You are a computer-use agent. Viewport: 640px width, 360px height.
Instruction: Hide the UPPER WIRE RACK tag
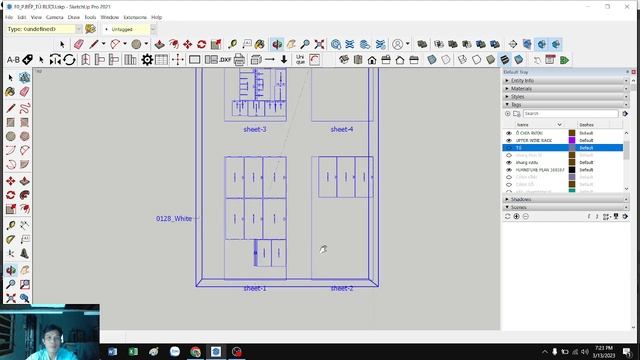tap(509, 140)
